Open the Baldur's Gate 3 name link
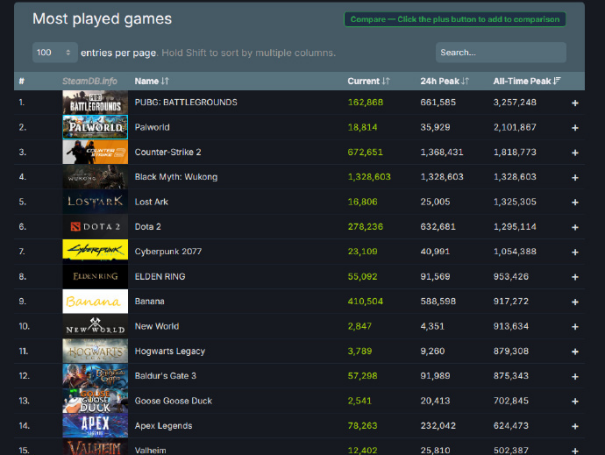The width and height of the screenshot is (605, 455). point(165,376)
